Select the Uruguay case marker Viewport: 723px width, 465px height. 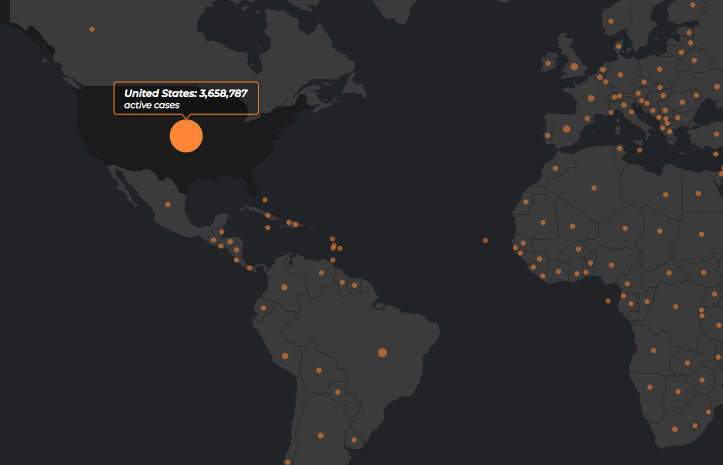(354, 440)
